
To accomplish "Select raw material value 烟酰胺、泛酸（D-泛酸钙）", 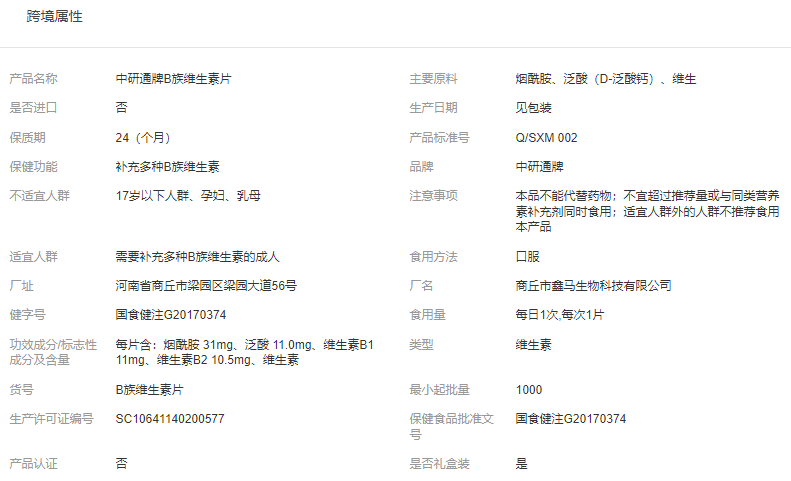I will click(x=587, y=79).
